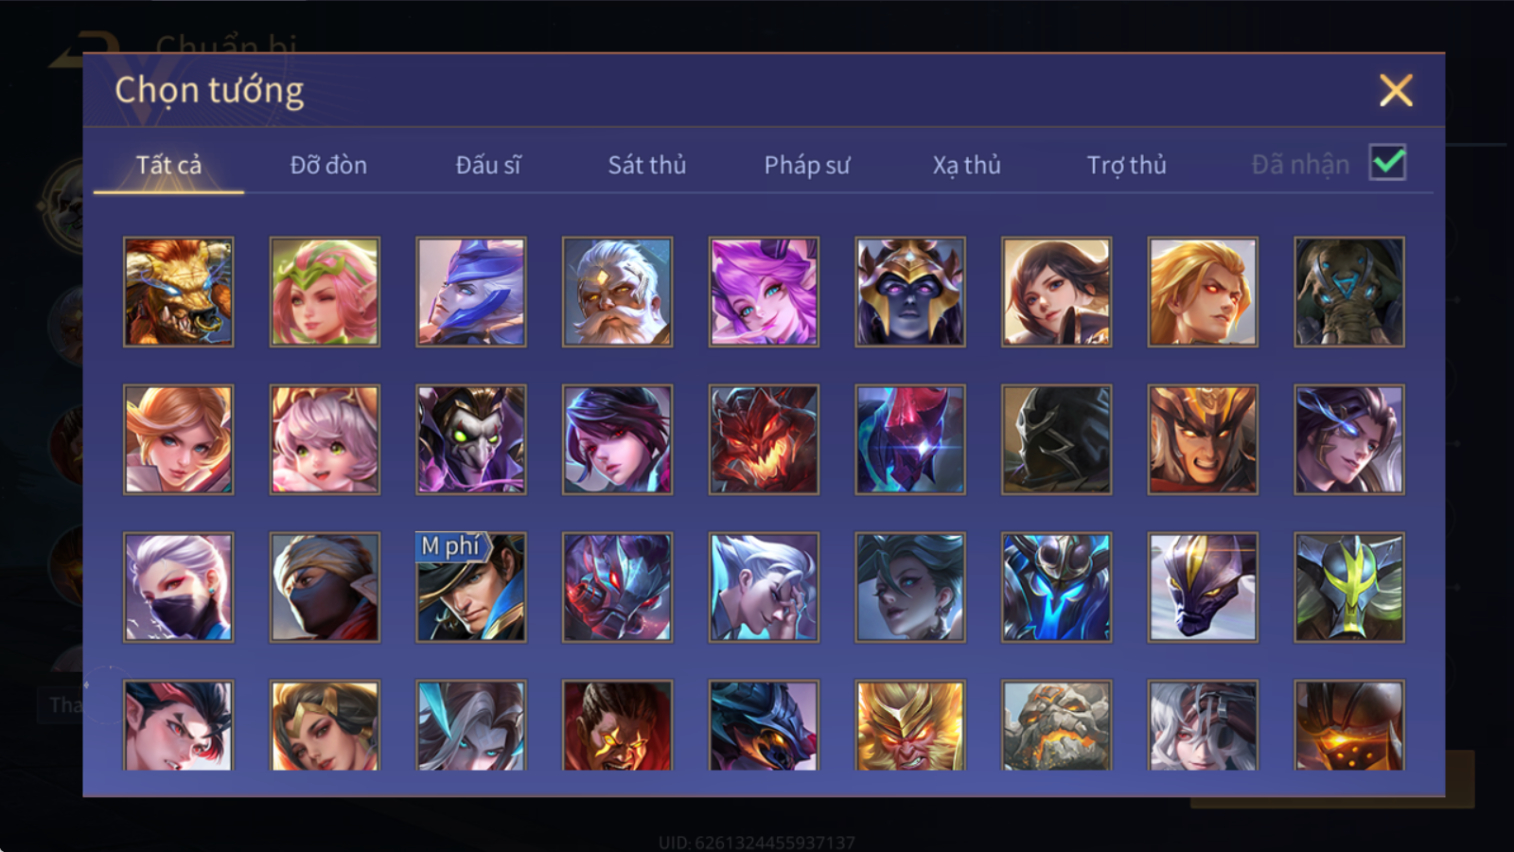Image resolution: width=1514 pixels, height=852 pixels.
Task: Close the Chọn tướng dialog
Action: (x=1396, y=90)
